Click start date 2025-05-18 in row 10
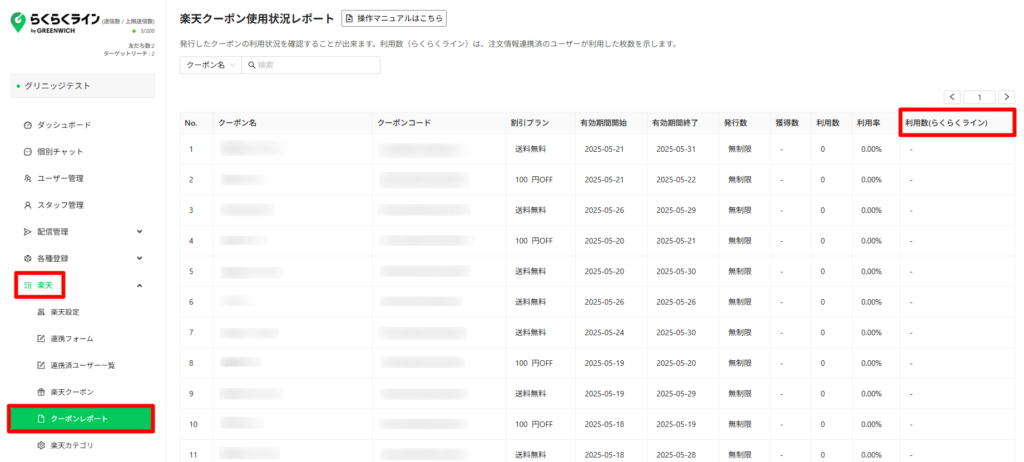Screen dimensions: 1024x462 604,423
